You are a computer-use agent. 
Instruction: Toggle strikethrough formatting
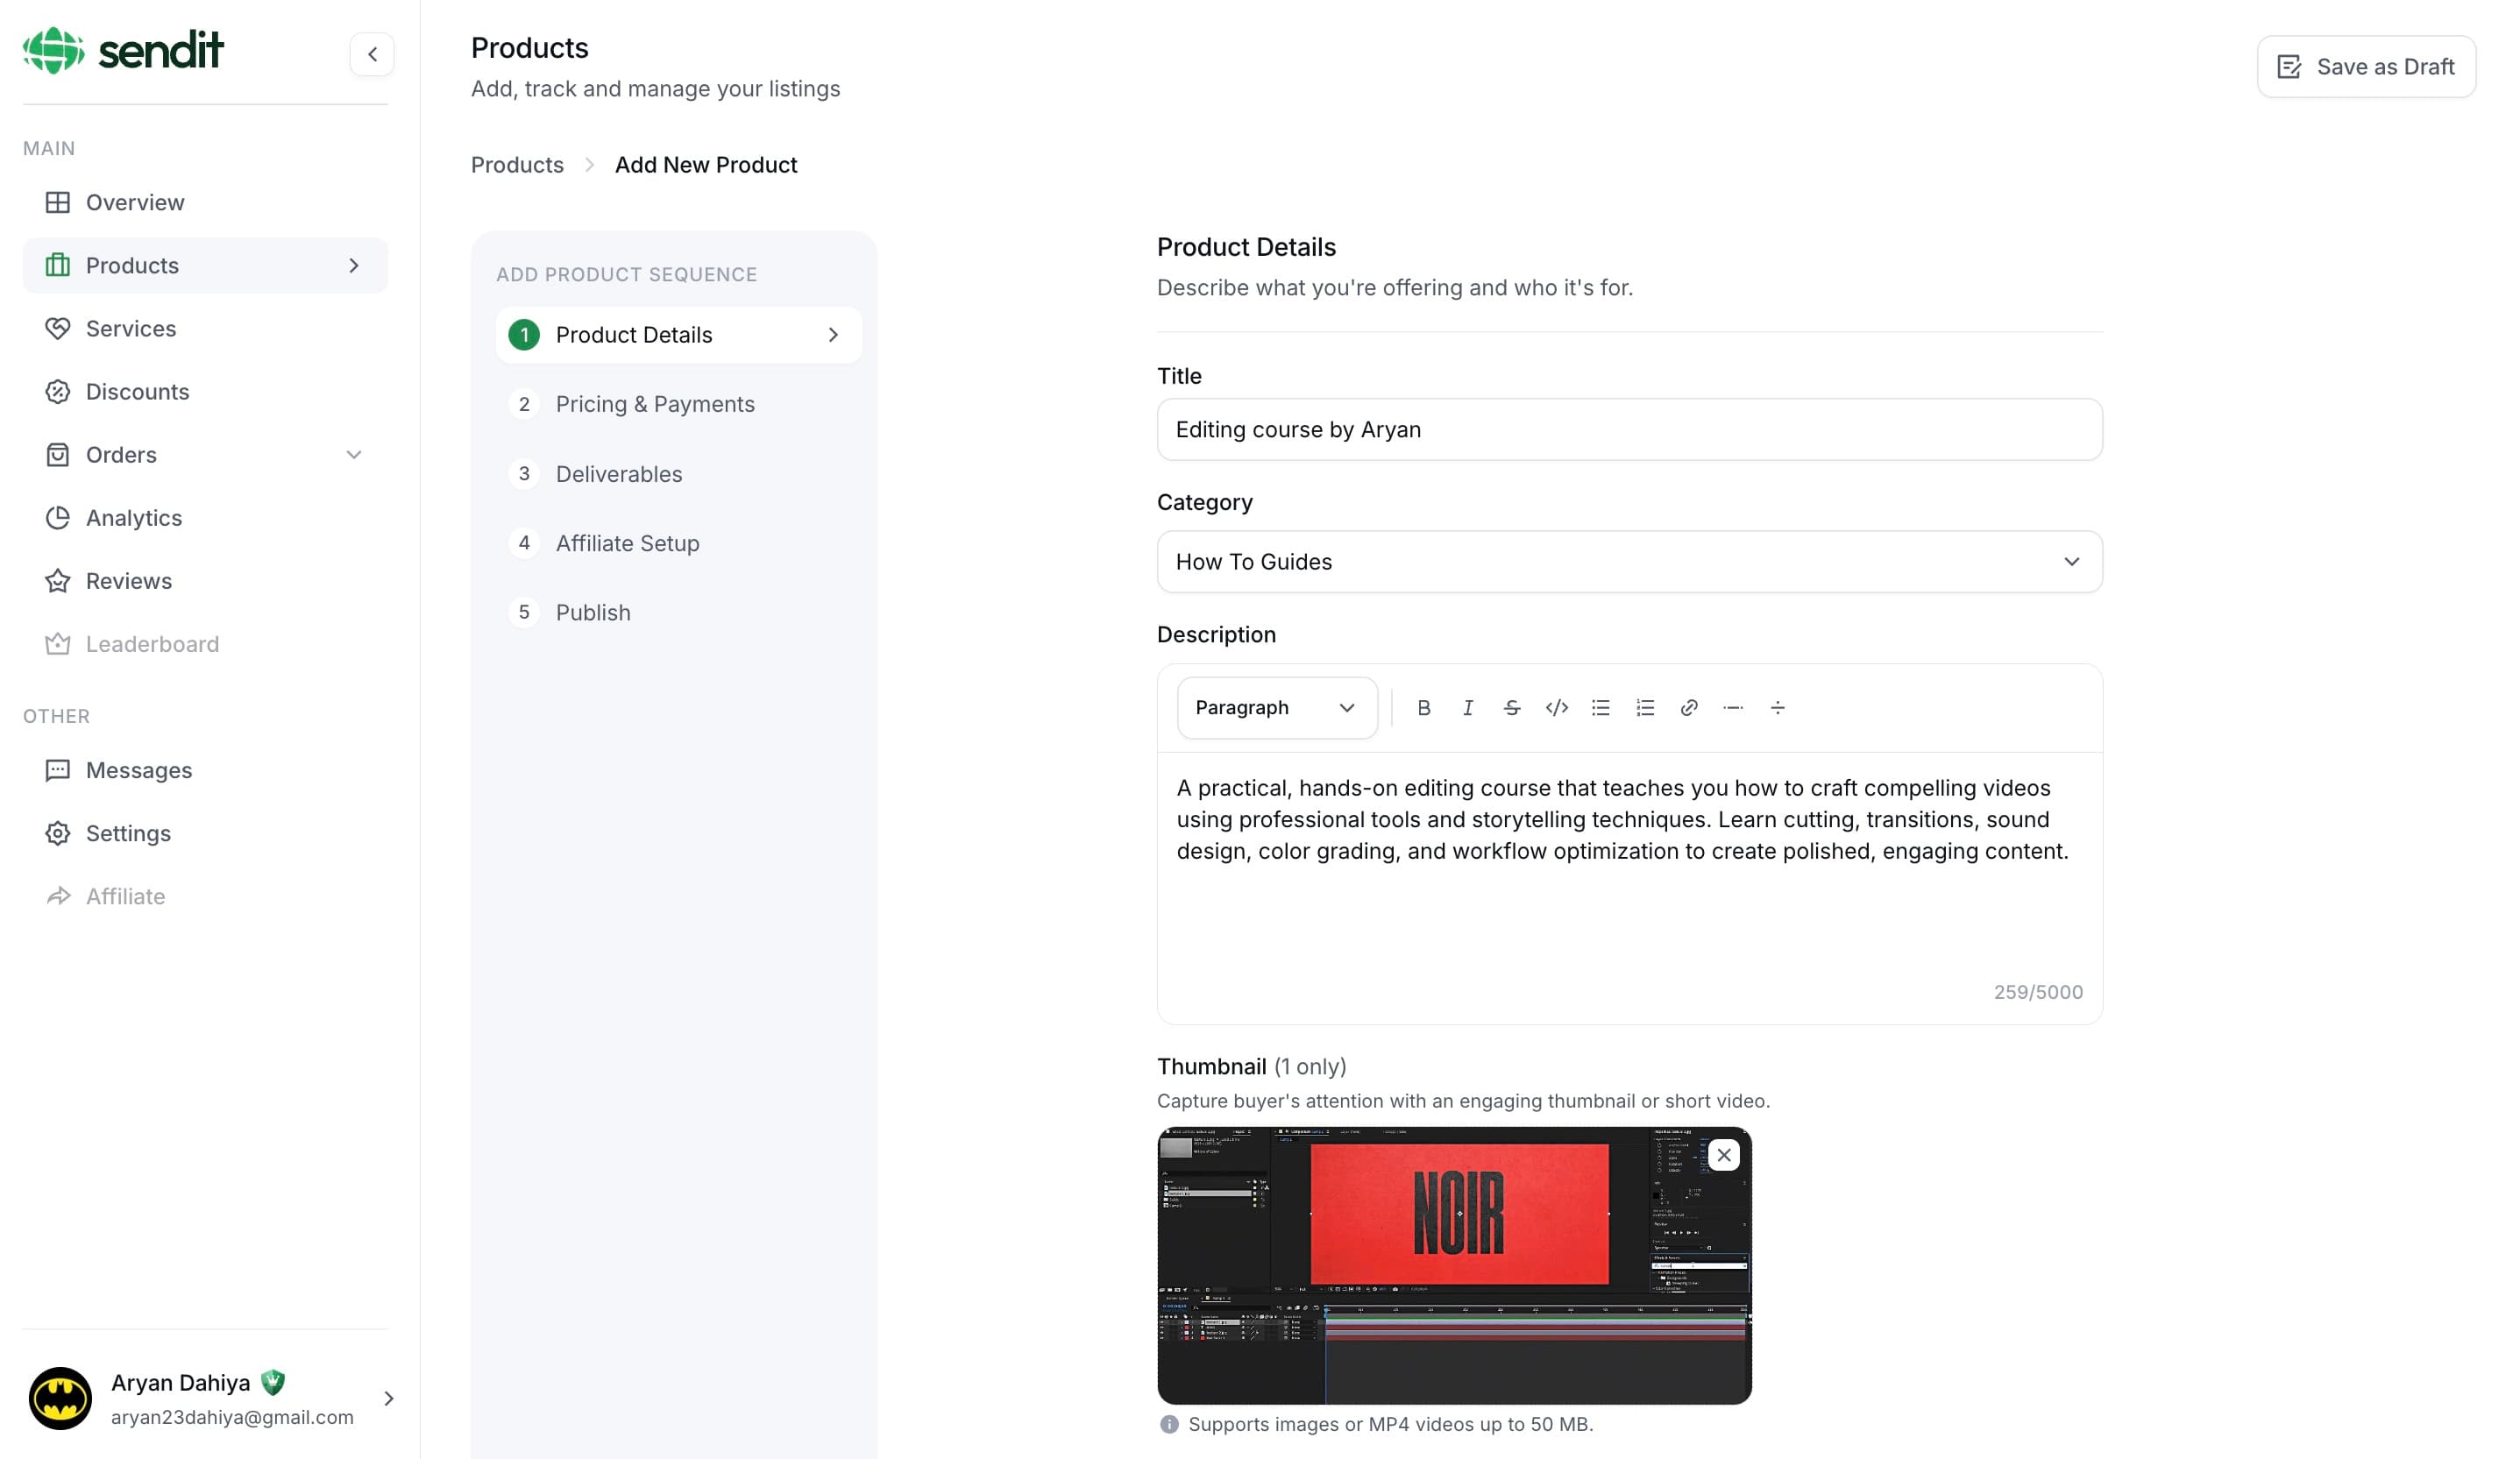click(x=1512, y=708)
